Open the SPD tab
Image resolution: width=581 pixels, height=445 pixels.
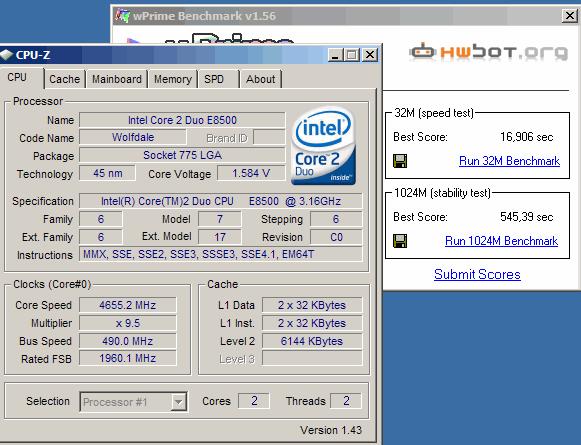pyautogui.click(x=219, y=79)
